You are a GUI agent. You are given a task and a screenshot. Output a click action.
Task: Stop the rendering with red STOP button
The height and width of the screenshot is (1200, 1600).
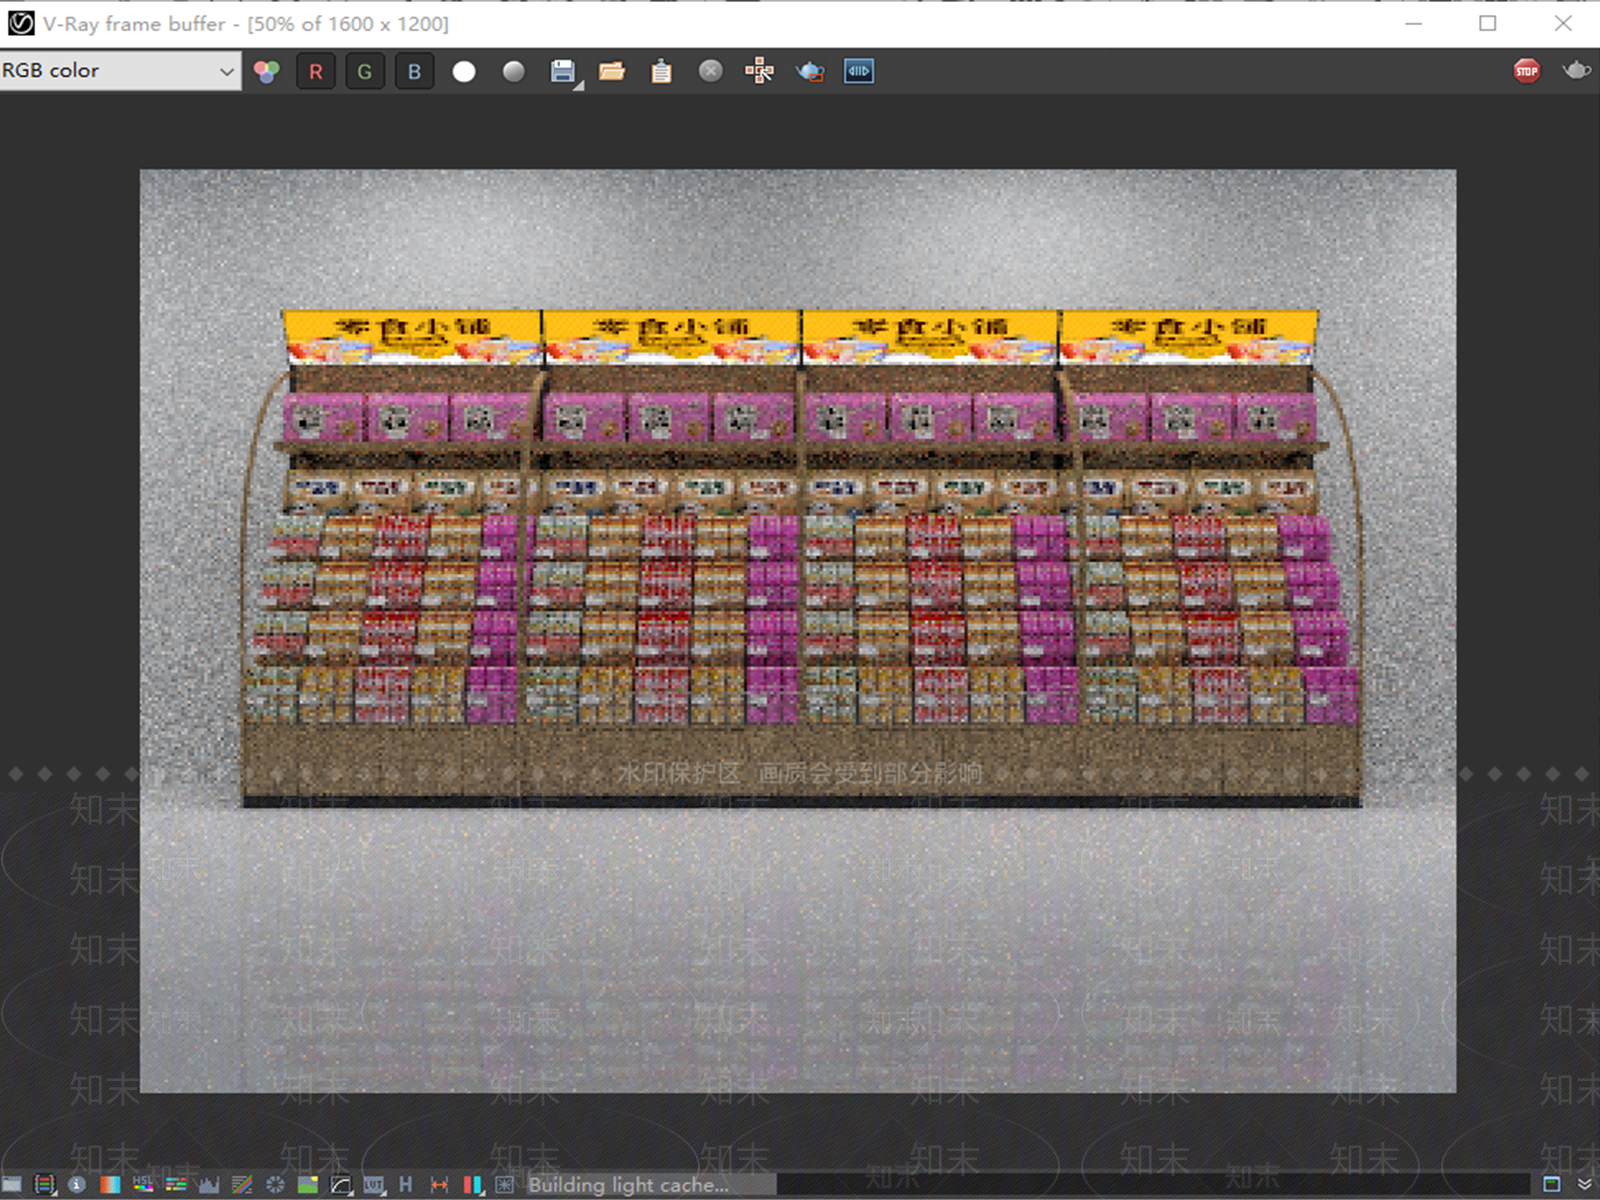tap(1527, 71)
